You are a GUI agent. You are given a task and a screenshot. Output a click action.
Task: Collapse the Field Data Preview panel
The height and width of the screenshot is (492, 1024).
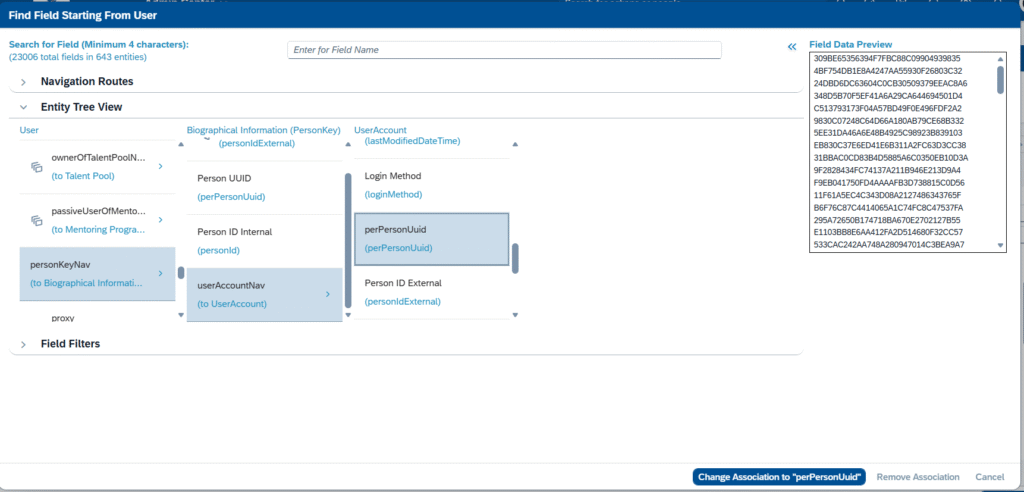tap(791, 46)
